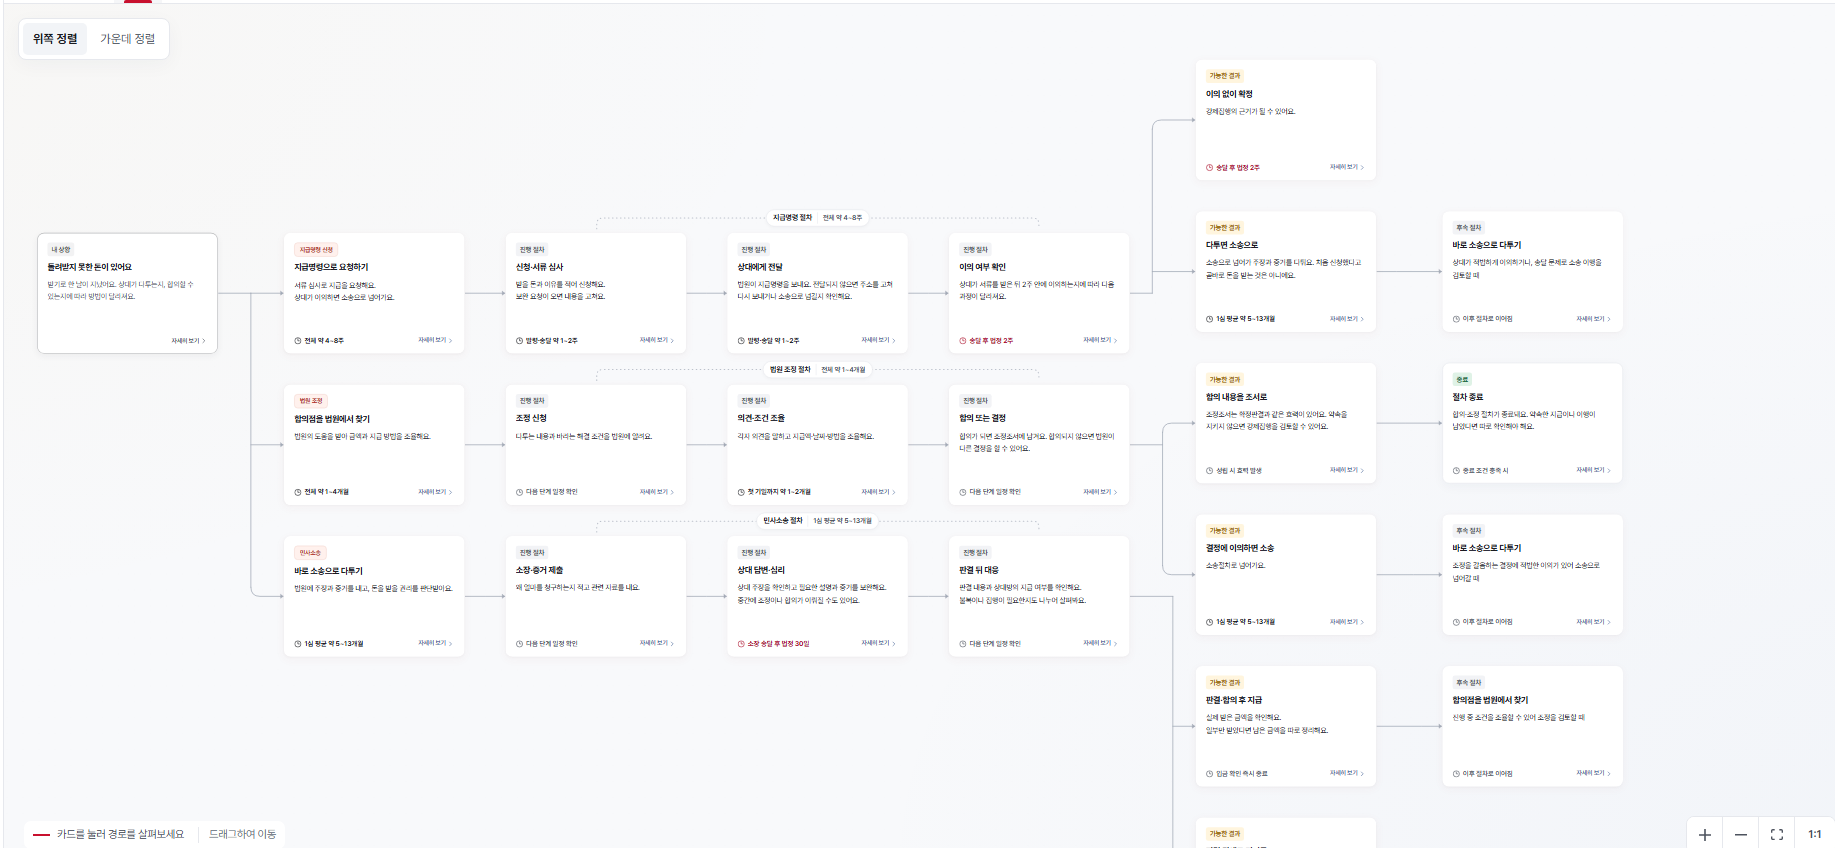The height and width of the screenshot is (848, 1835).
Task: Open 자세히 보기 on 절차 종료 card
Action: coord(1594,470)
